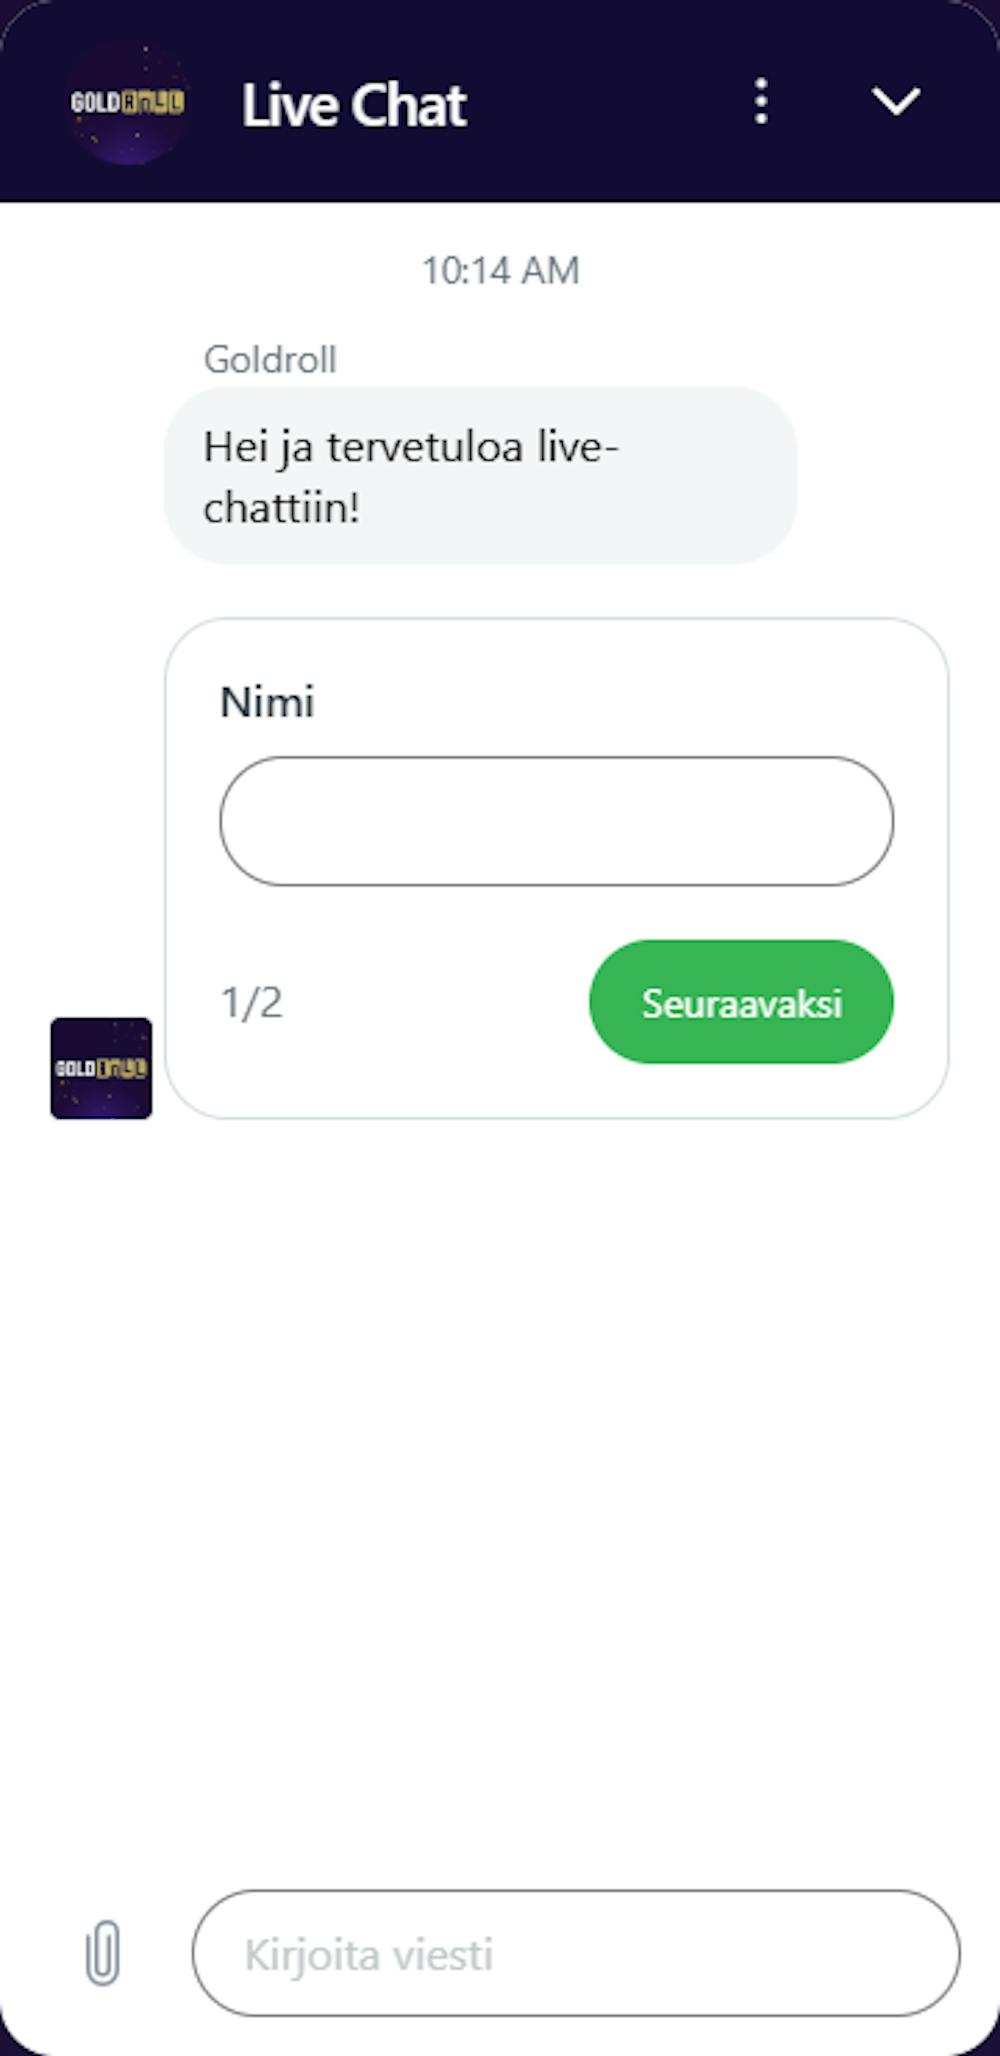The width and height of the screenshot is (1000, 2056).
Task: Click the Goldroll avatar beside the name form
Action: pos(101,1068)
